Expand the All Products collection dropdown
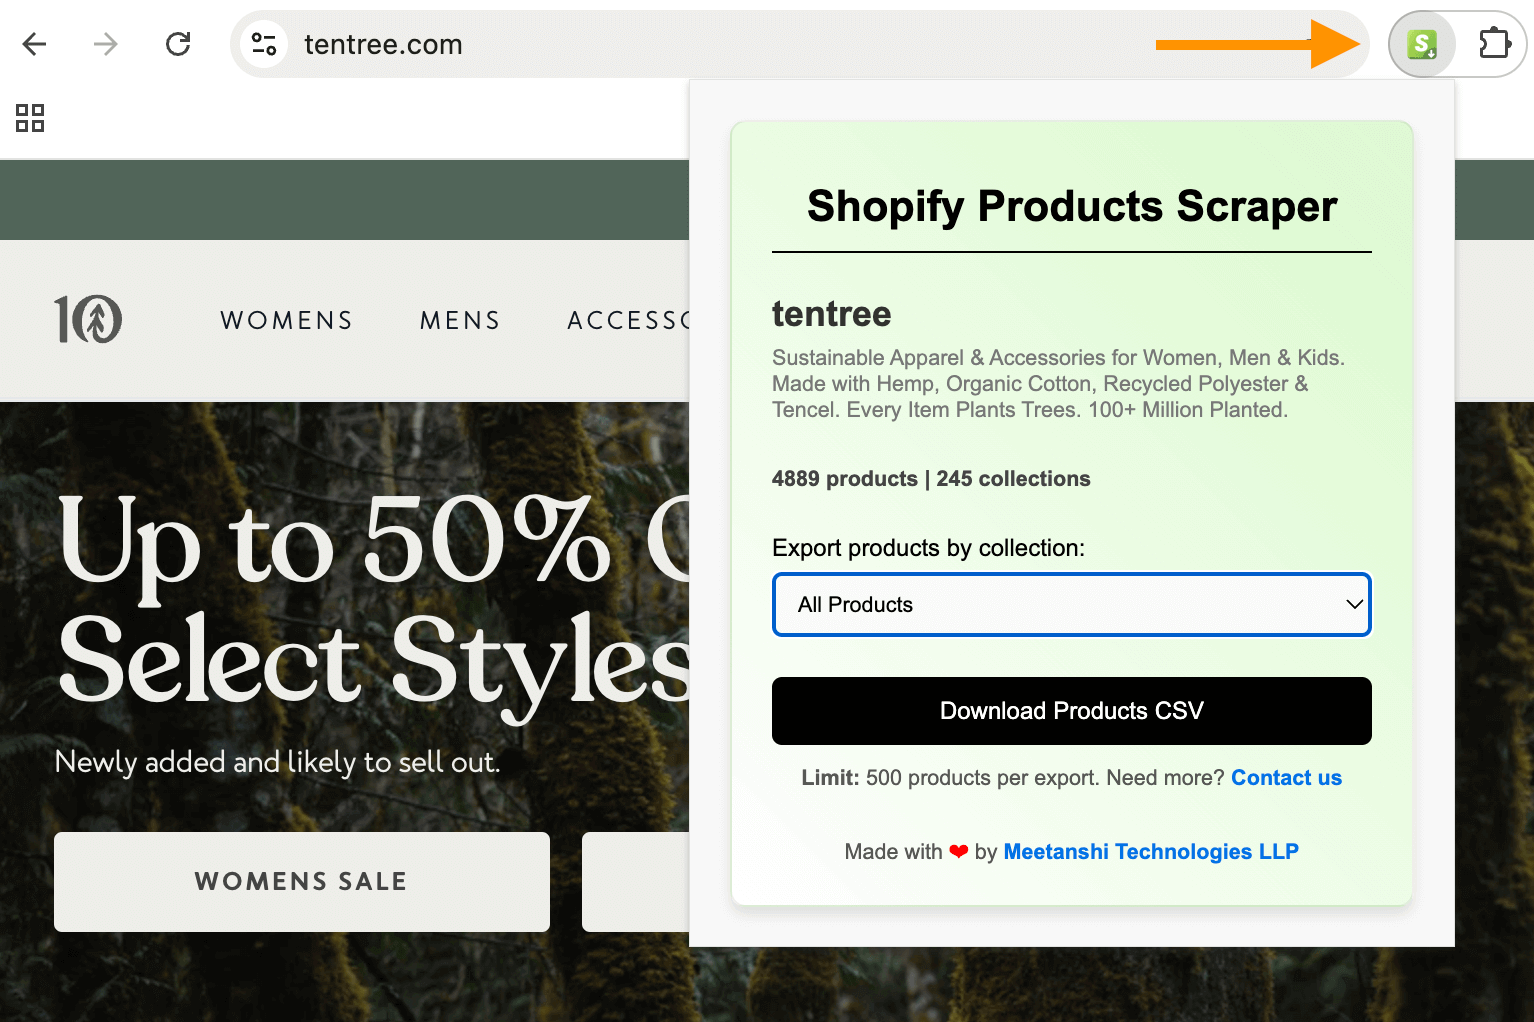This screenshot has width=1534, height=1022. [1072, 605]
